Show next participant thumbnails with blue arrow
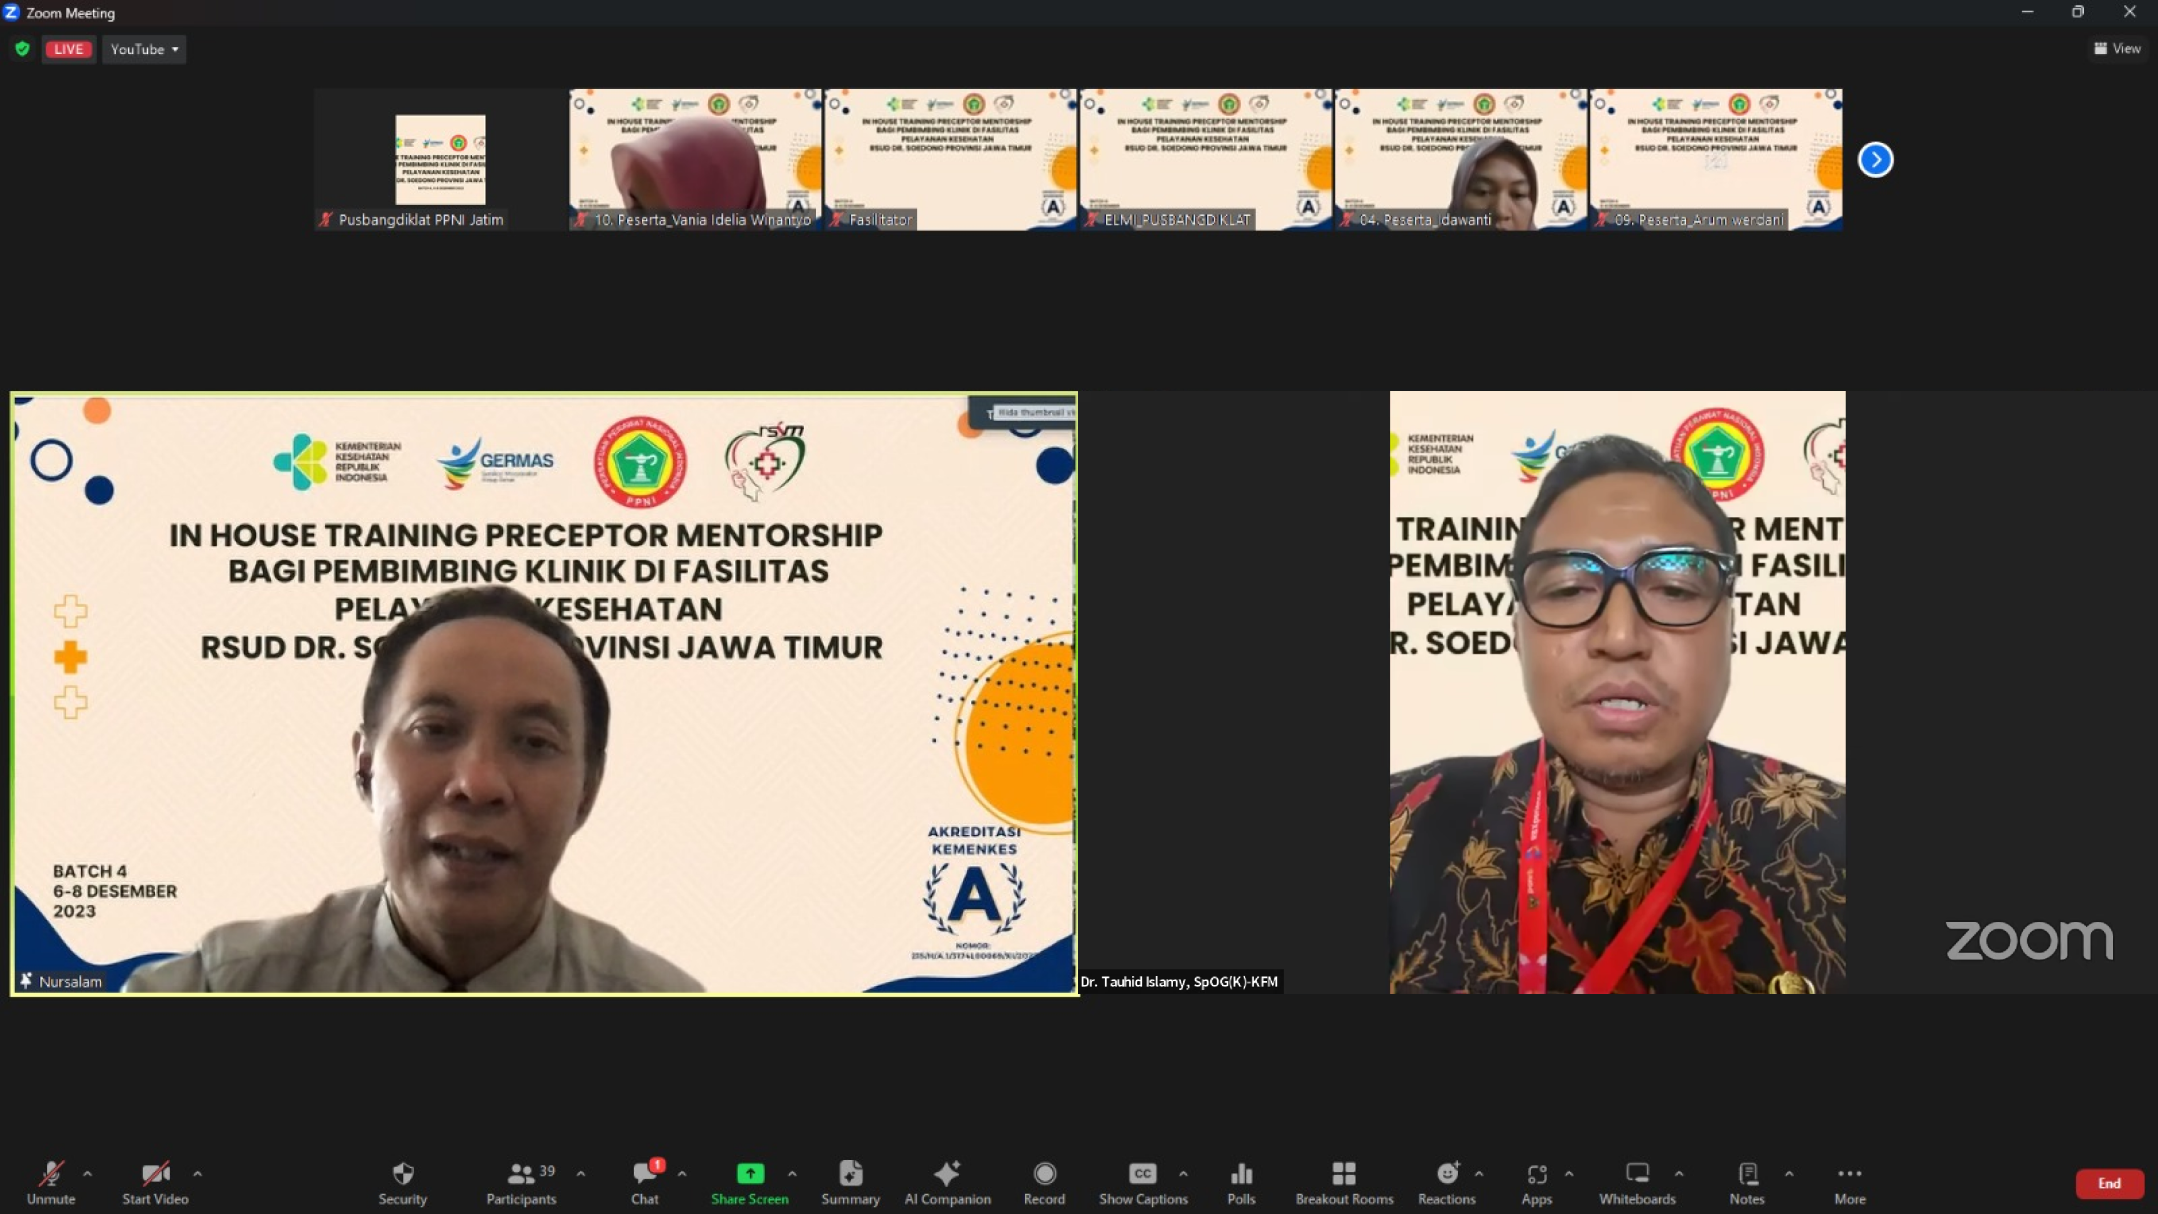 1875,160
